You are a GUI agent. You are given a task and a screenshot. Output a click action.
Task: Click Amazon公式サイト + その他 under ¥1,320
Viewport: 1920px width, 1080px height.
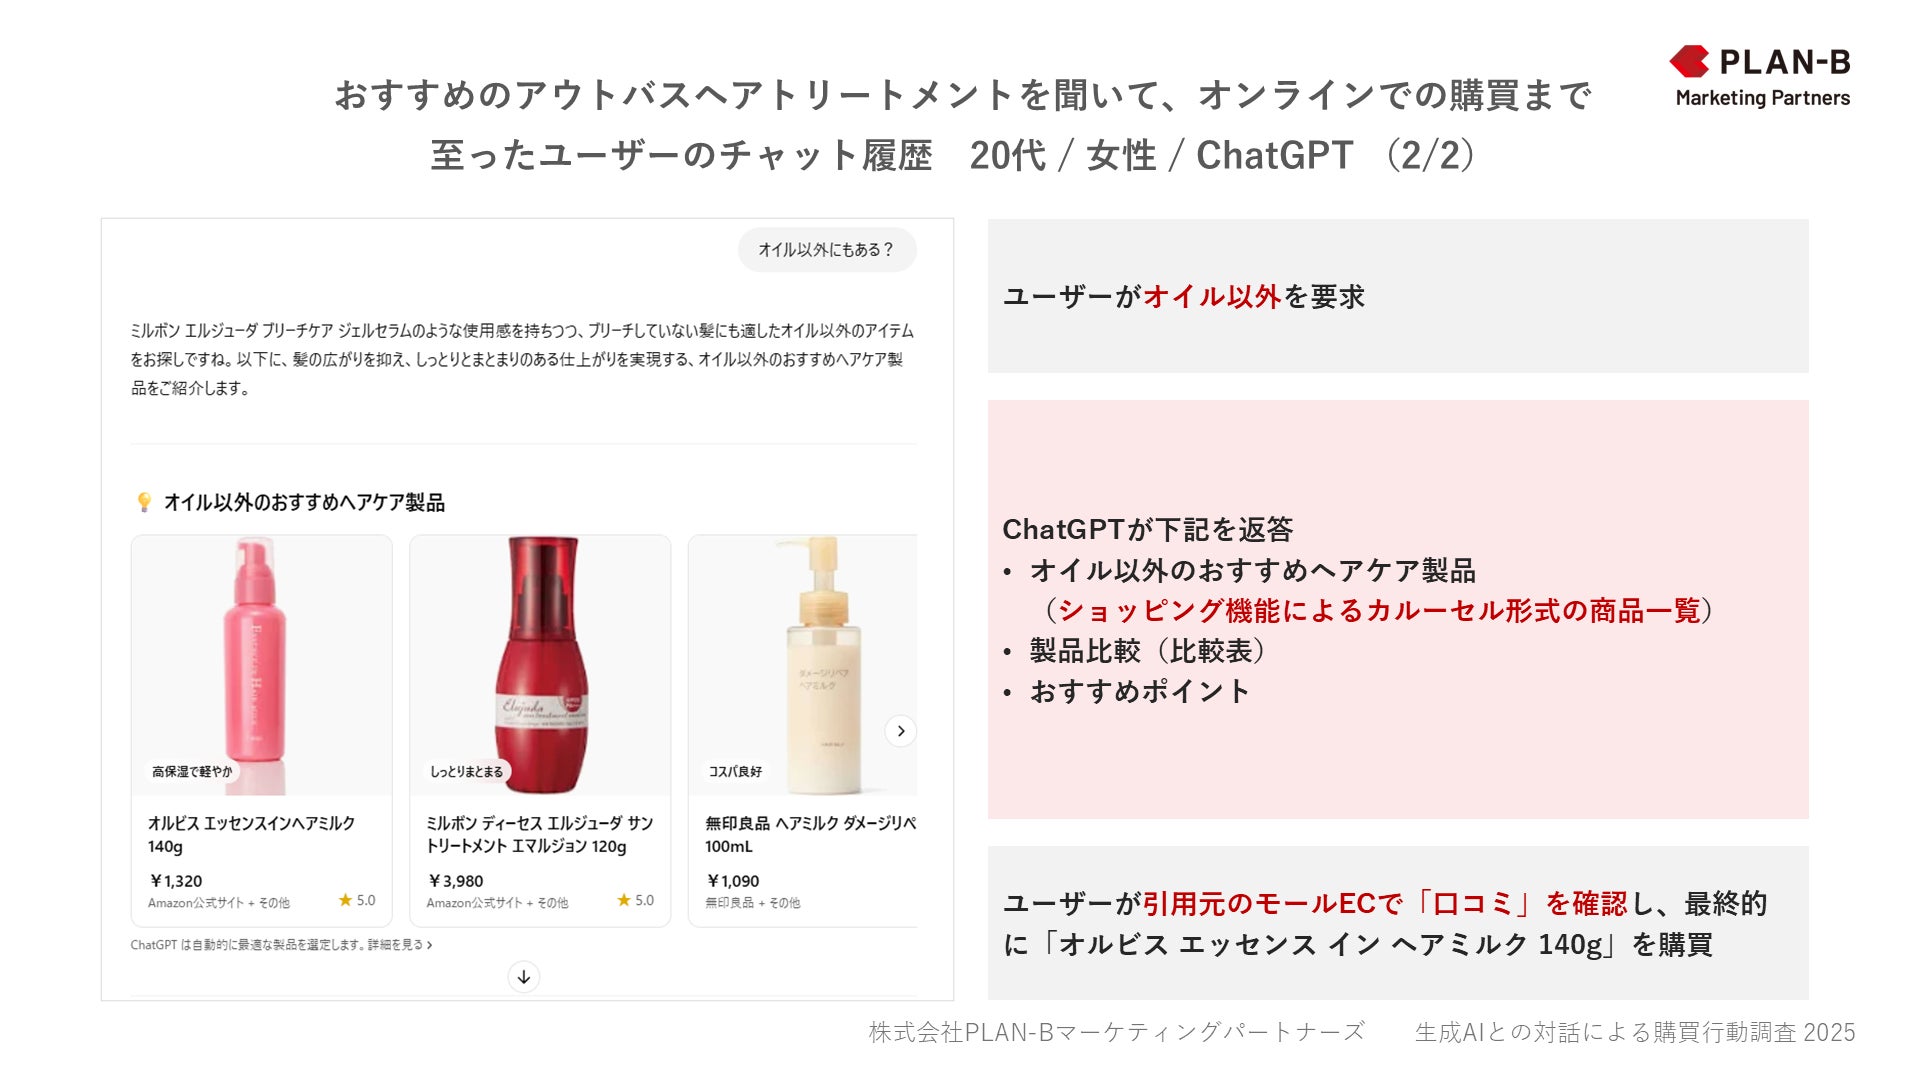219,903
